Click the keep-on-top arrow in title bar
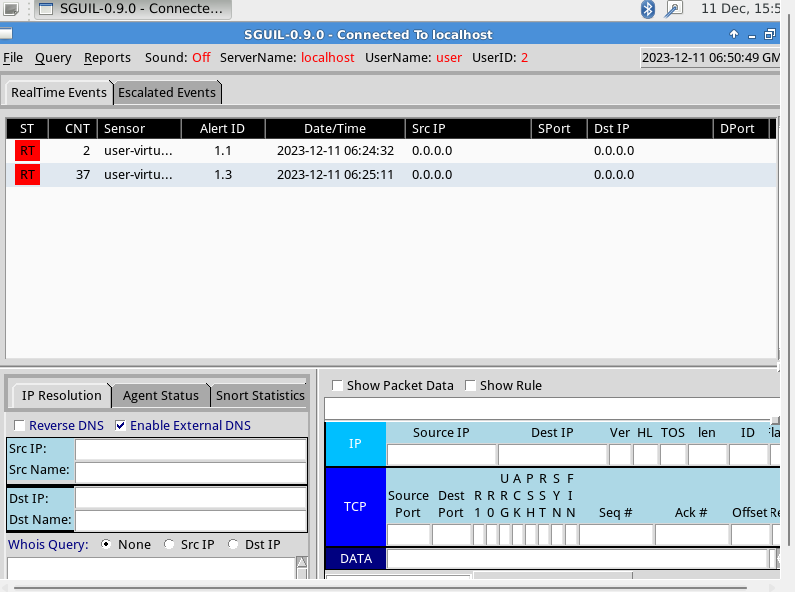This screenshot has width=795, height=592. 734,34
